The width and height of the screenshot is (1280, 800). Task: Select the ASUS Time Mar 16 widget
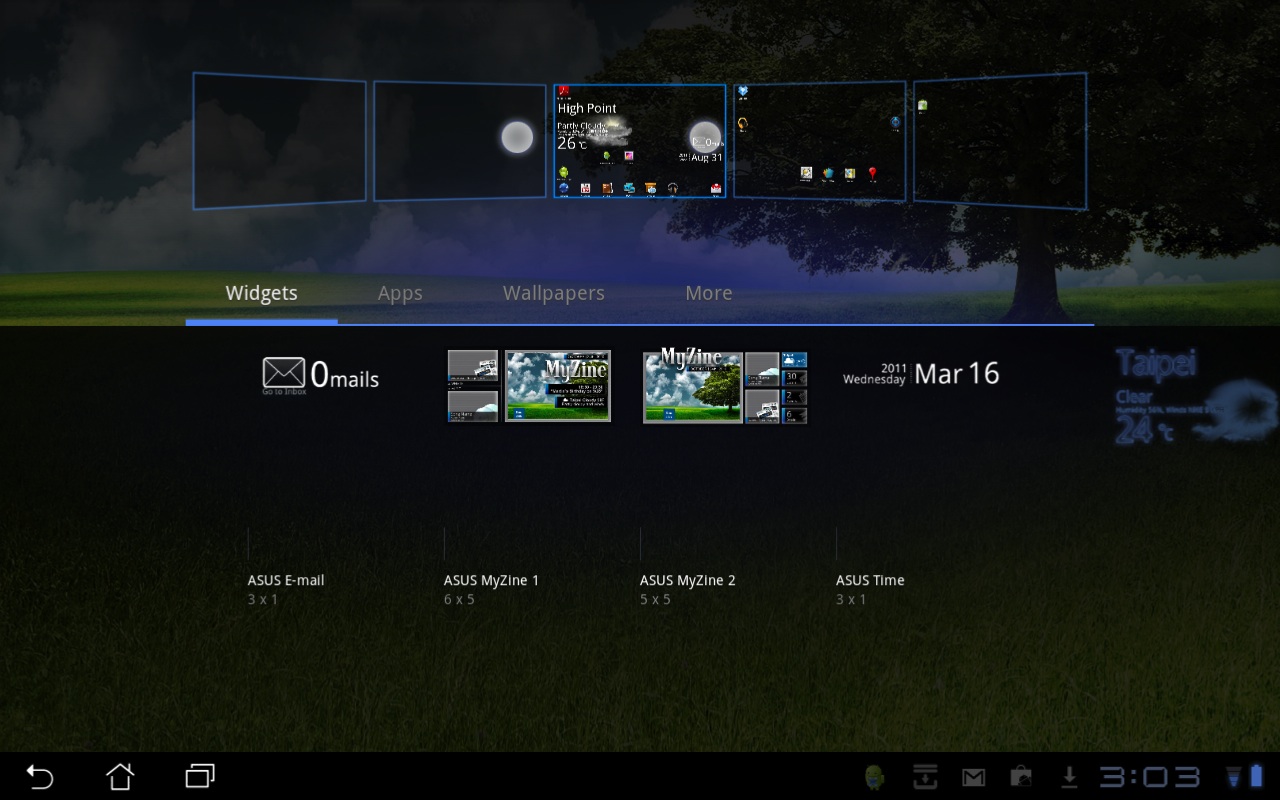click(x=921, y=374)
